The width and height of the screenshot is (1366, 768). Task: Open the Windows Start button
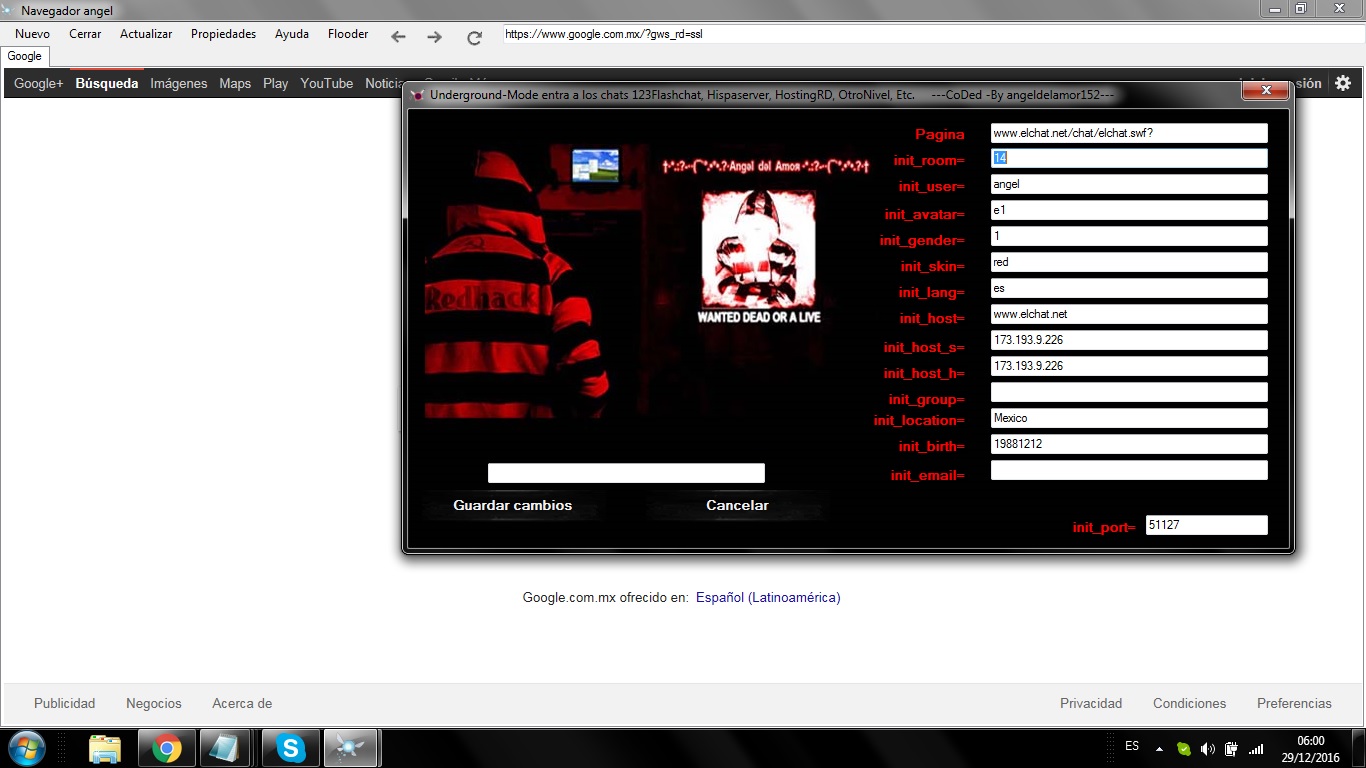click(x=26, y=748)
